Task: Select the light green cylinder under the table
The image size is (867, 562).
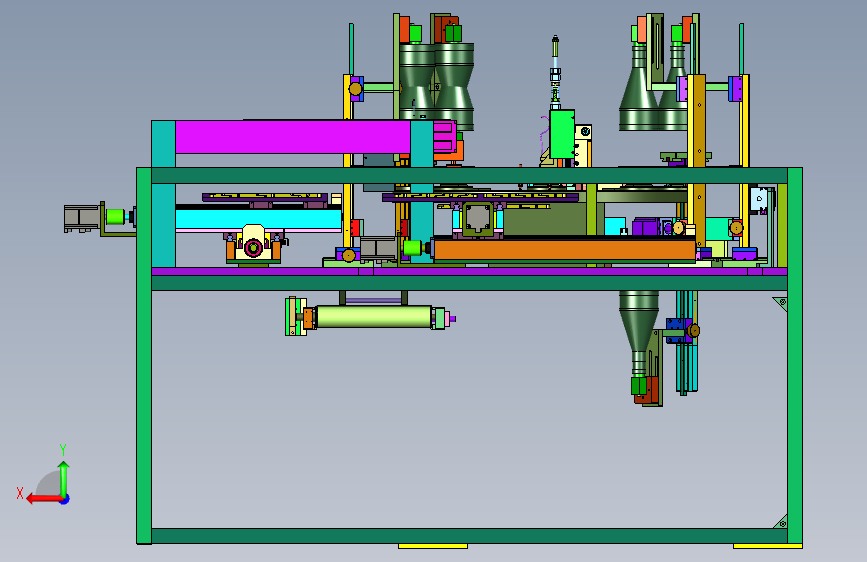Action: pyautogui.click(x=373, y=317)
